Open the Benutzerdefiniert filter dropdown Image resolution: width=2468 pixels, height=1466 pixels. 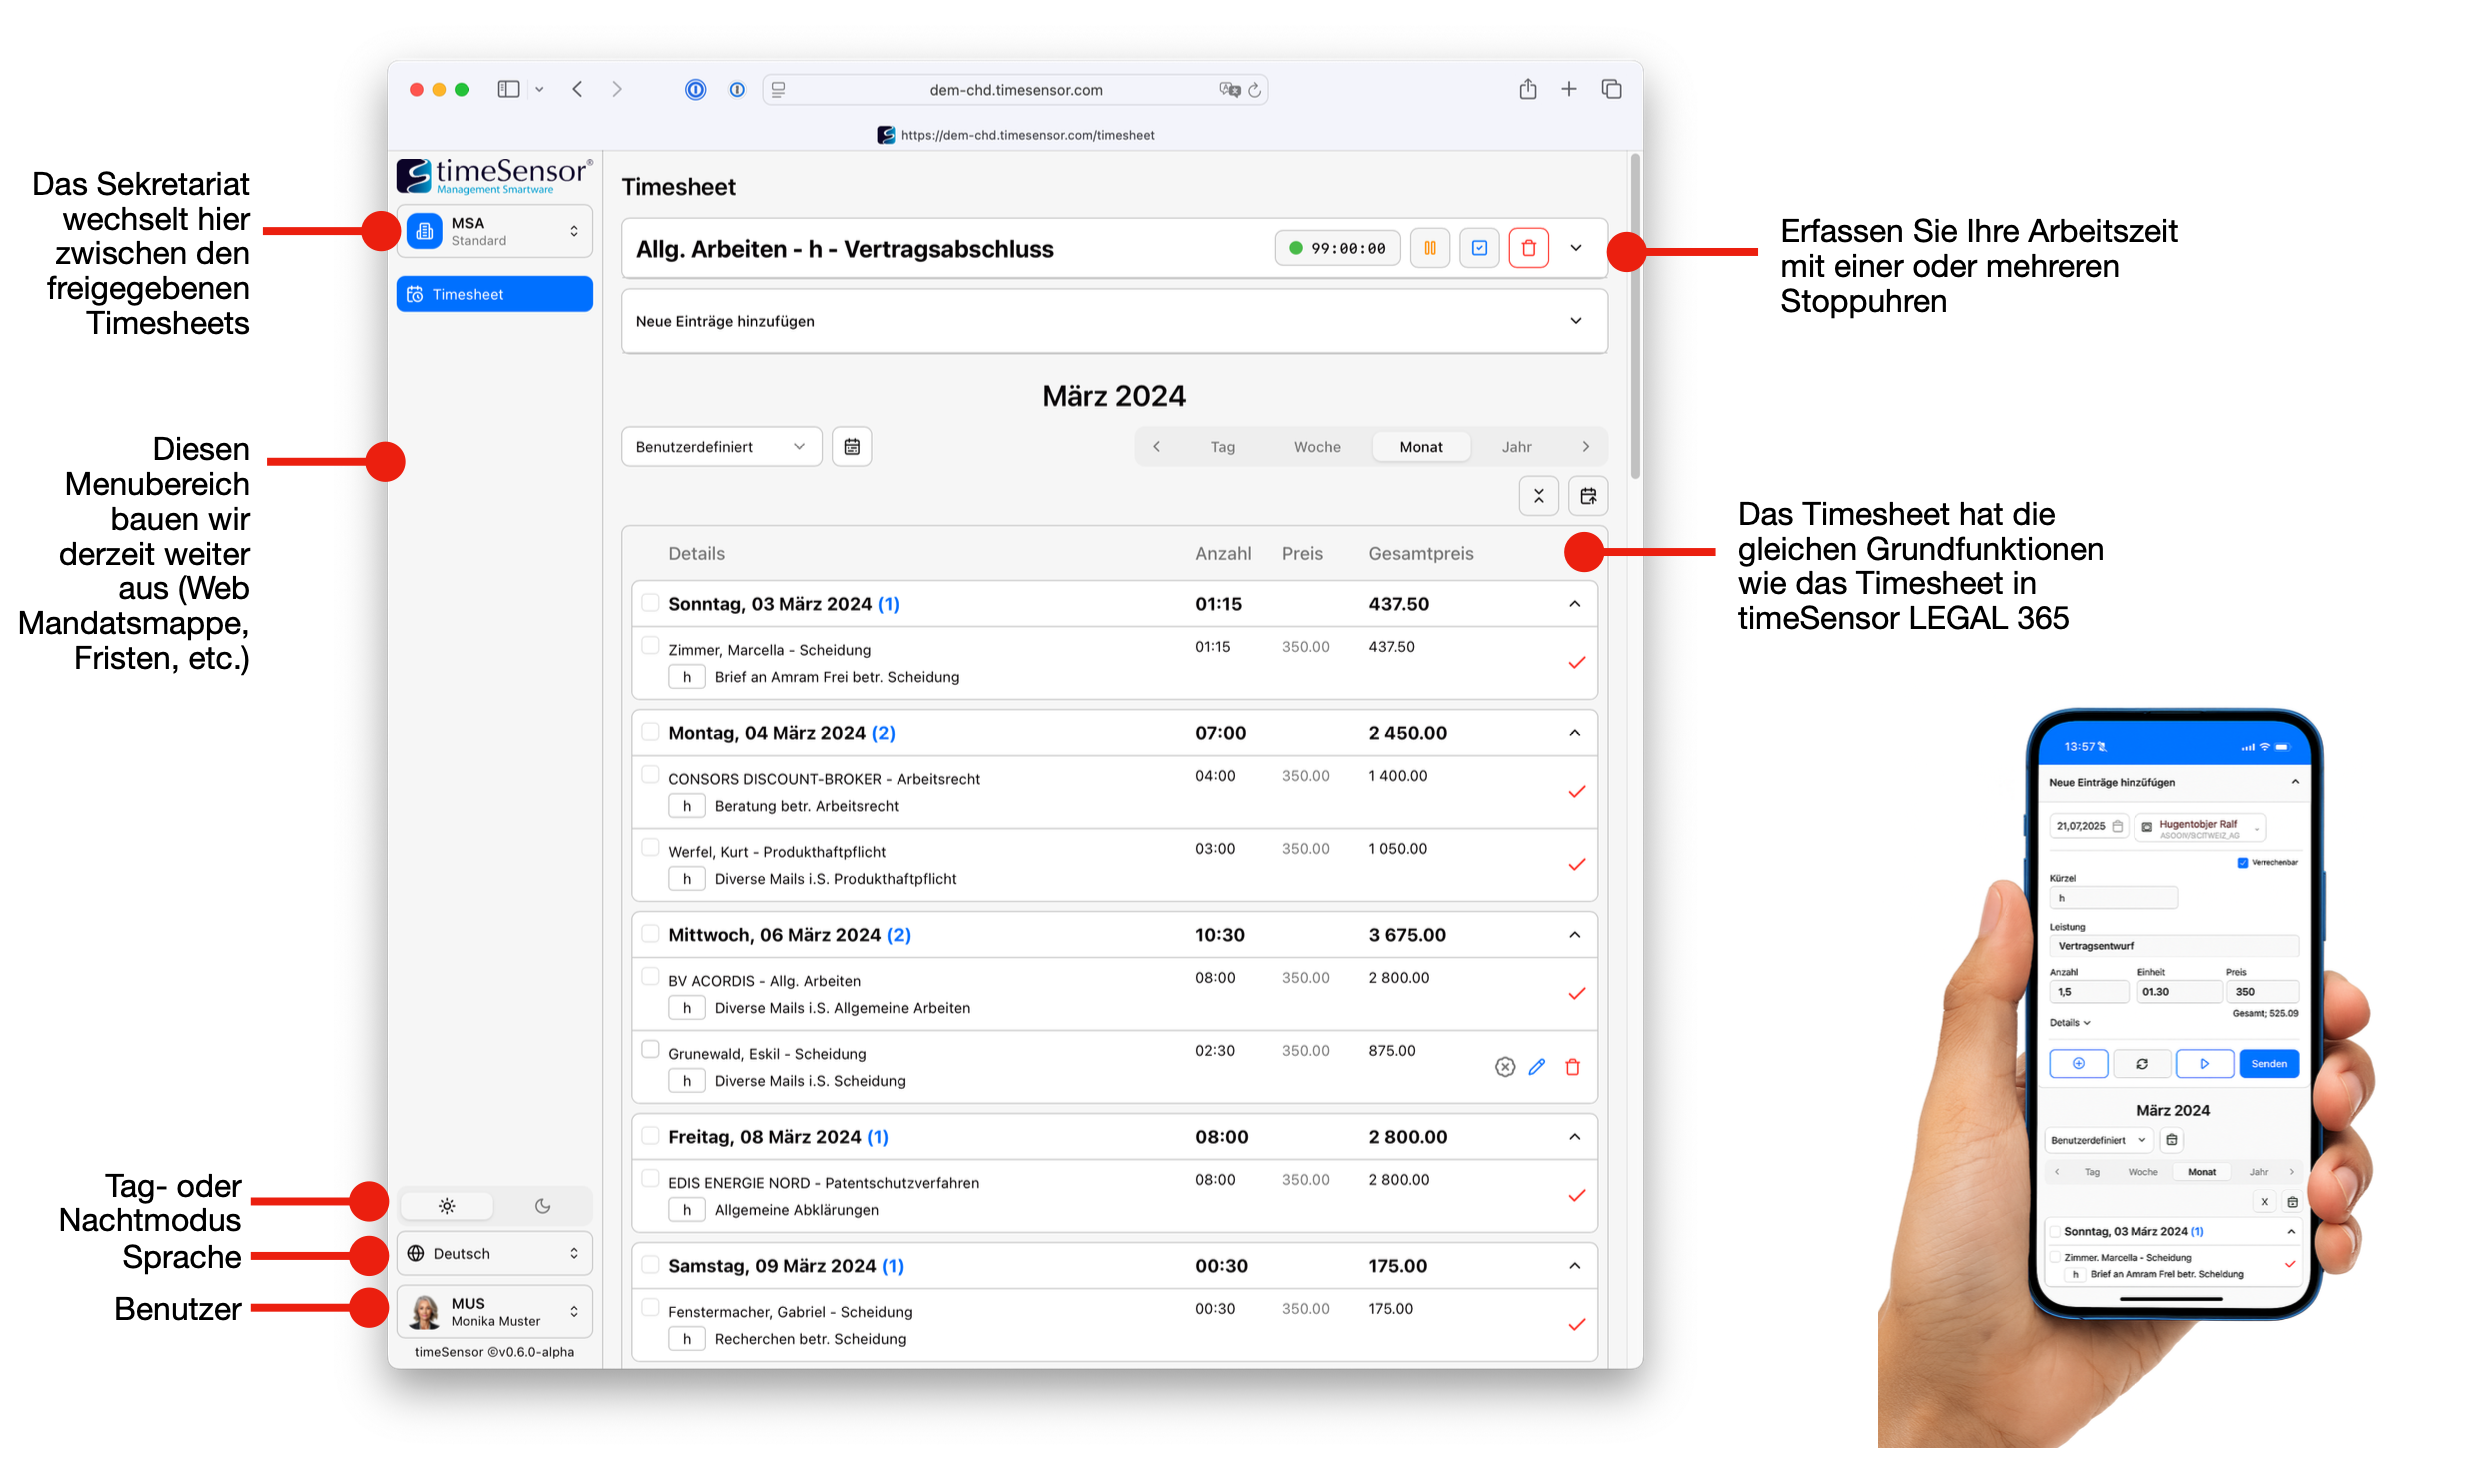(x=721, y=447)
